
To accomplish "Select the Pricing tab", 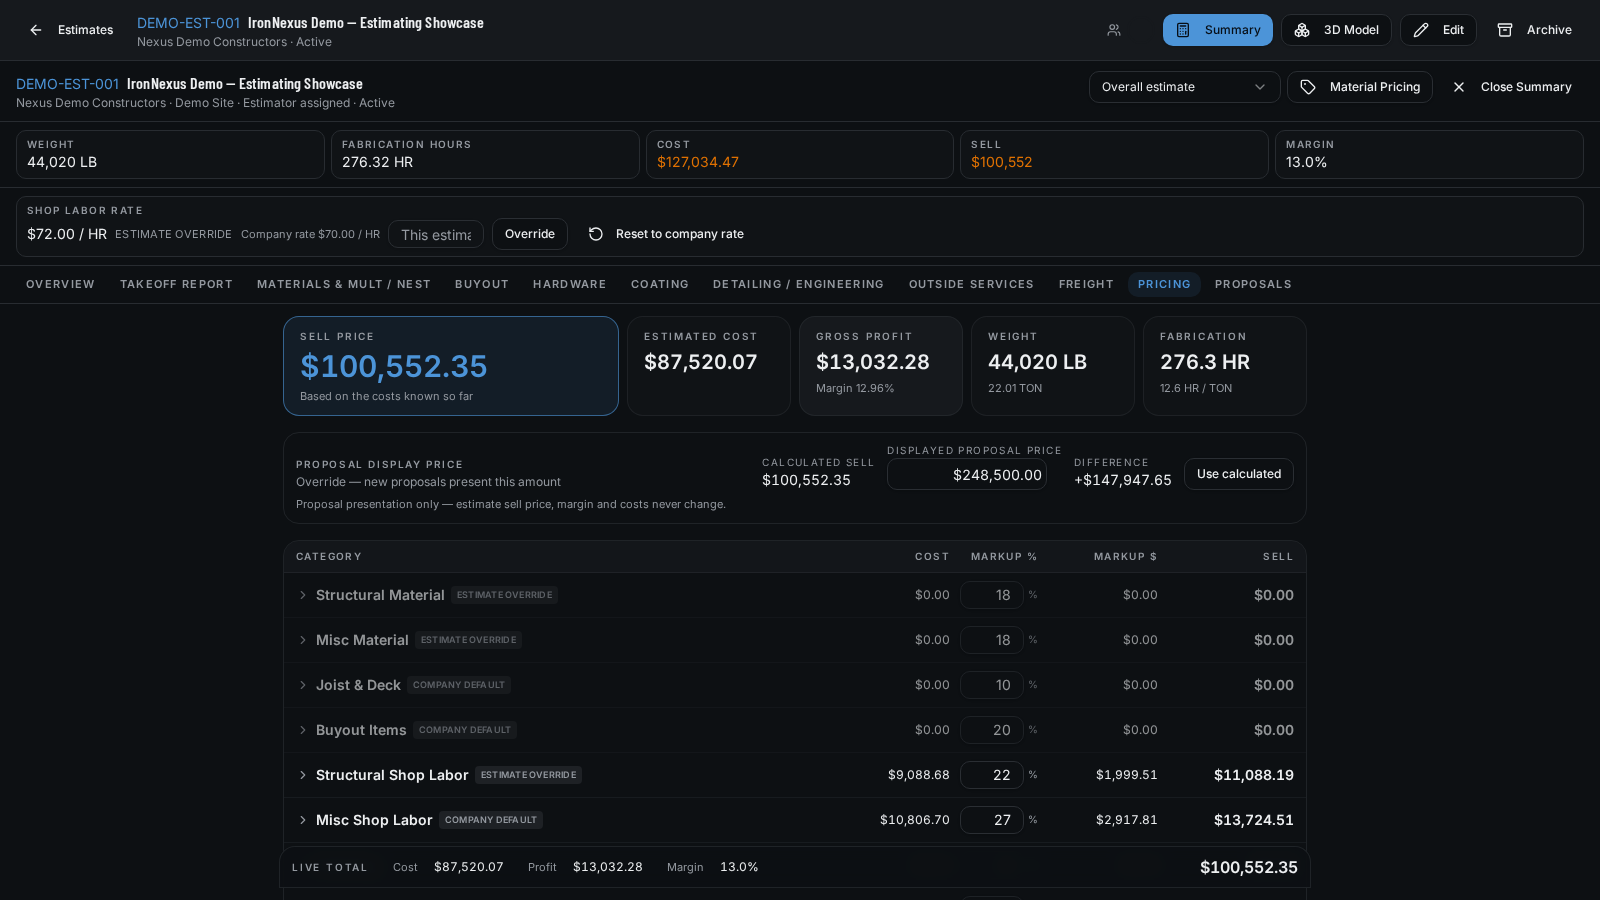I will pyautogui.click(x=1164, y=284).
